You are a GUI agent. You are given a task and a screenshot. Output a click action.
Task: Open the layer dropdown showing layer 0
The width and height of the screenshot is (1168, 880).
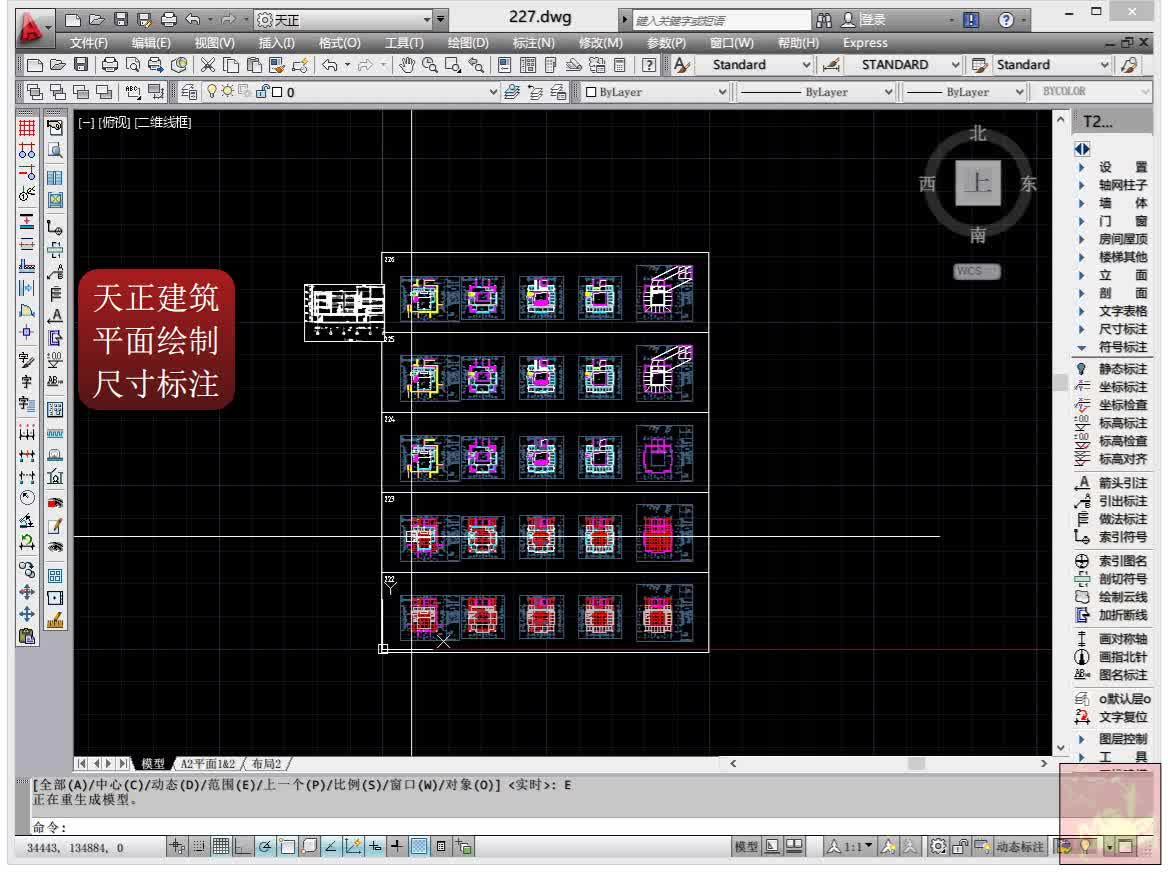[x=490, y=91]
